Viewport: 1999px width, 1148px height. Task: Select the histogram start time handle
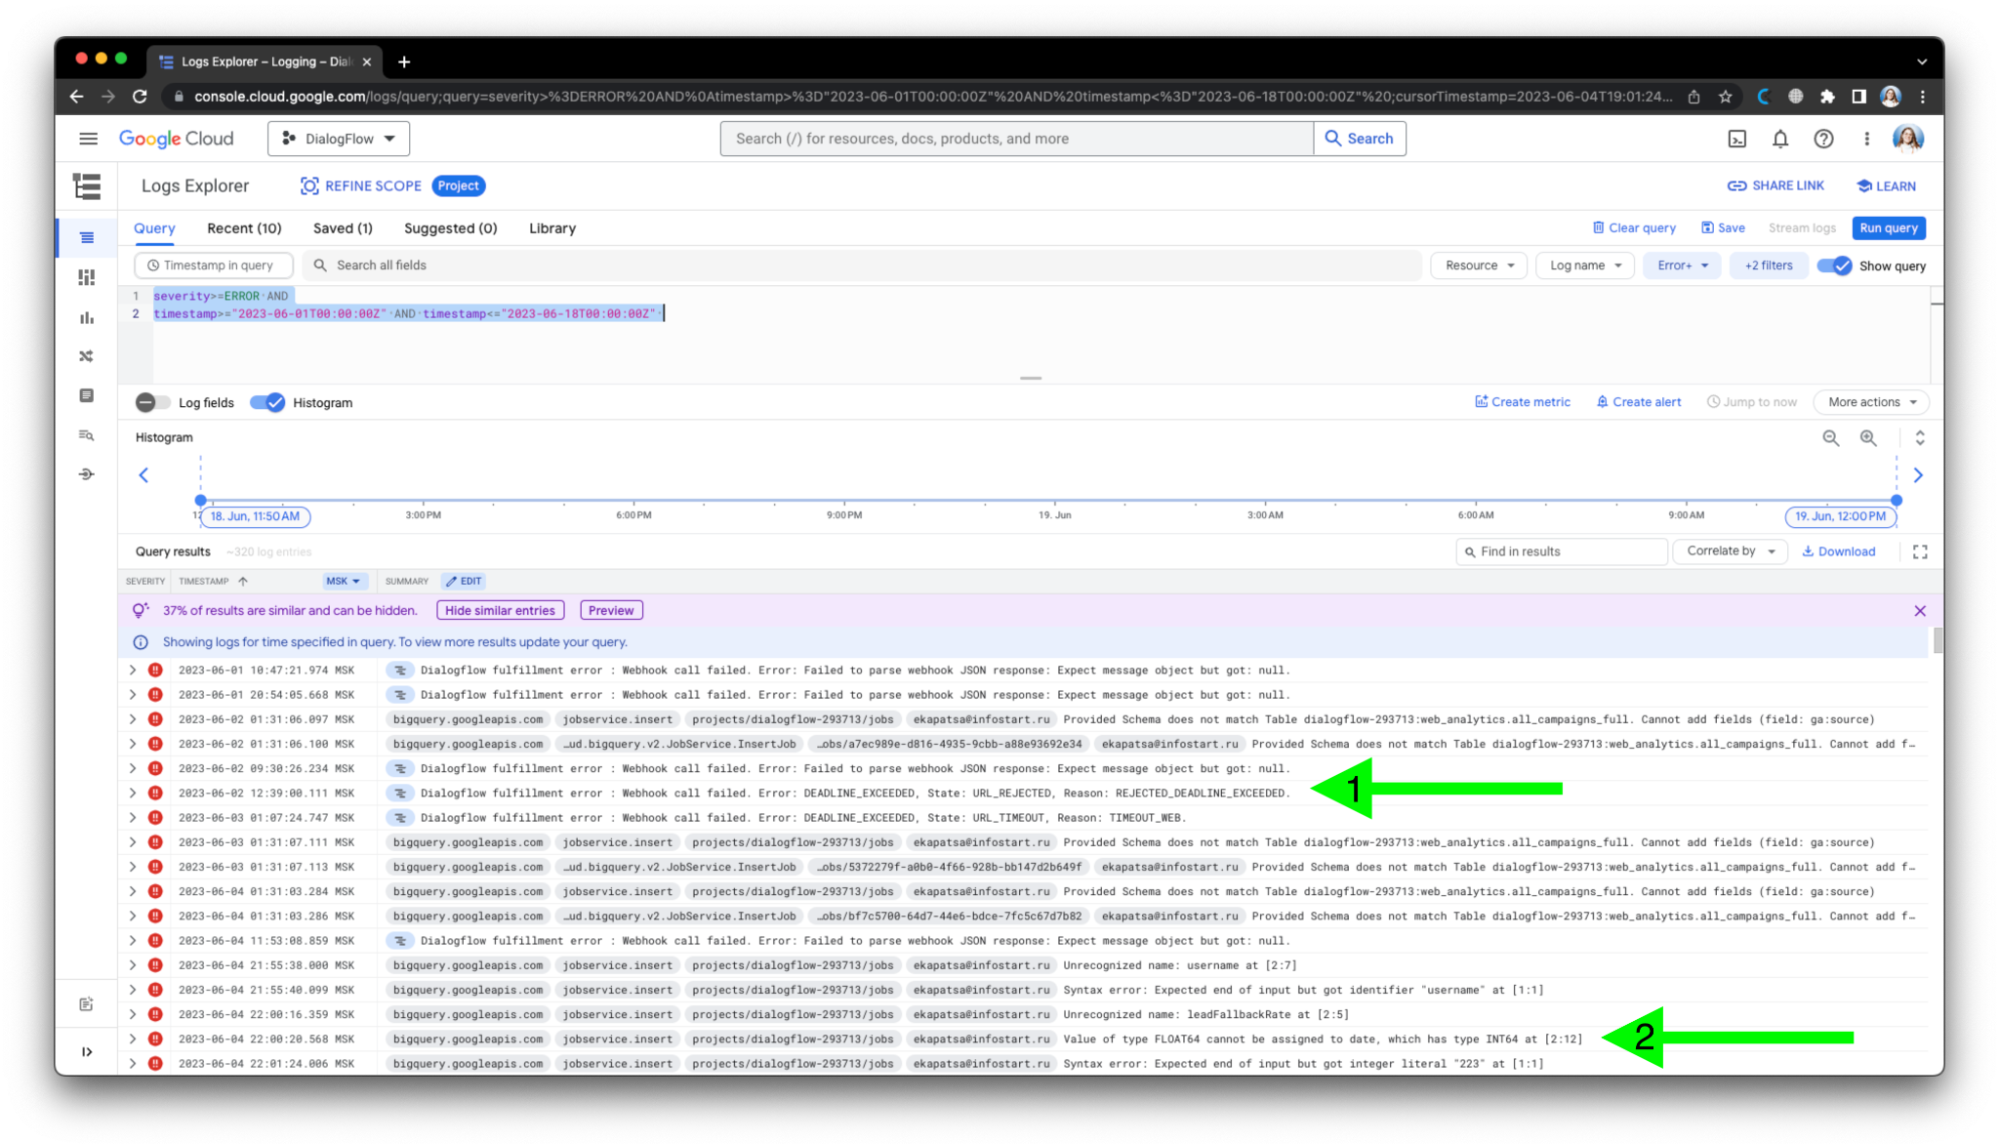click(201, 500)
